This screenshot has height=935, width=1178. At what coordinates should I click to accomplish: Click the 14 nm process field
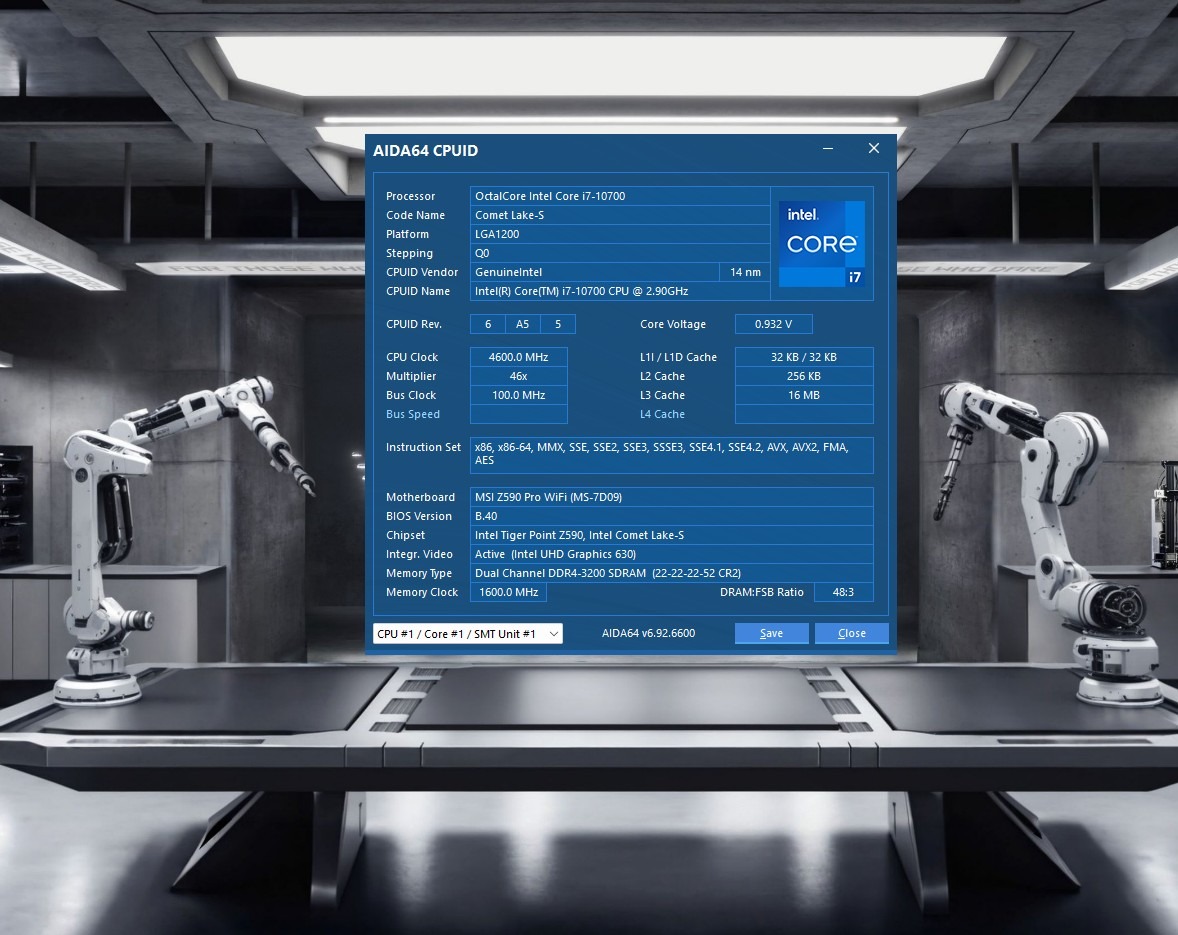(745, 272)
